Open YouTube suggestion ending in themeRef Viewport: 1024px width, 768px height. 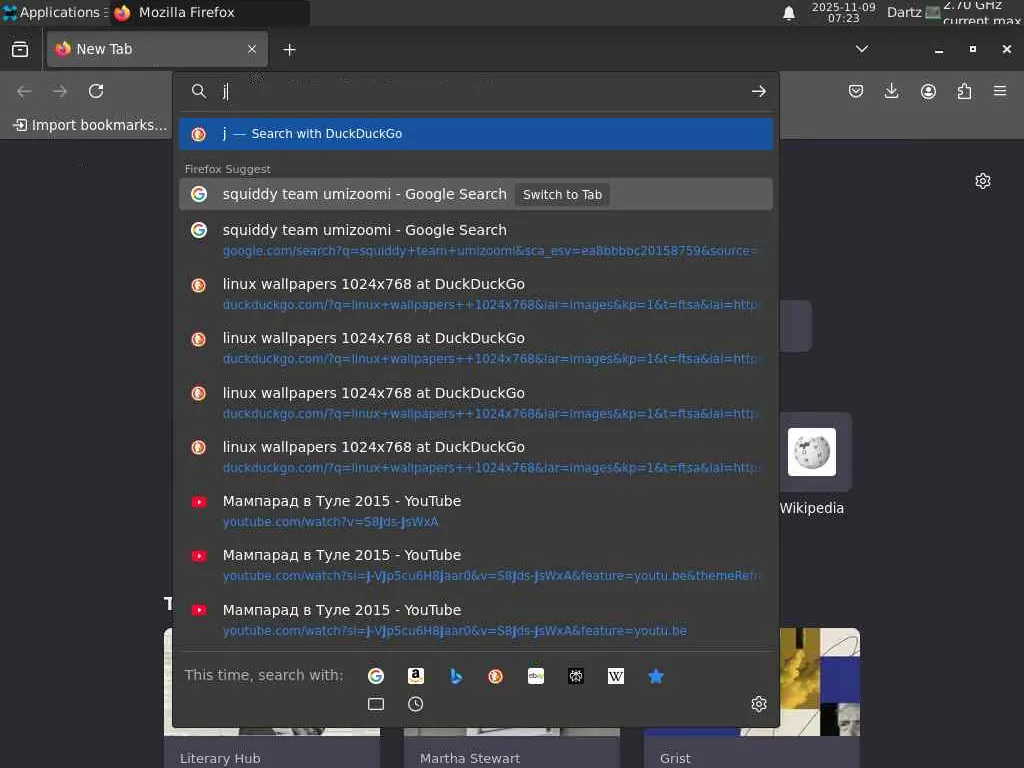tap(476, 565)
